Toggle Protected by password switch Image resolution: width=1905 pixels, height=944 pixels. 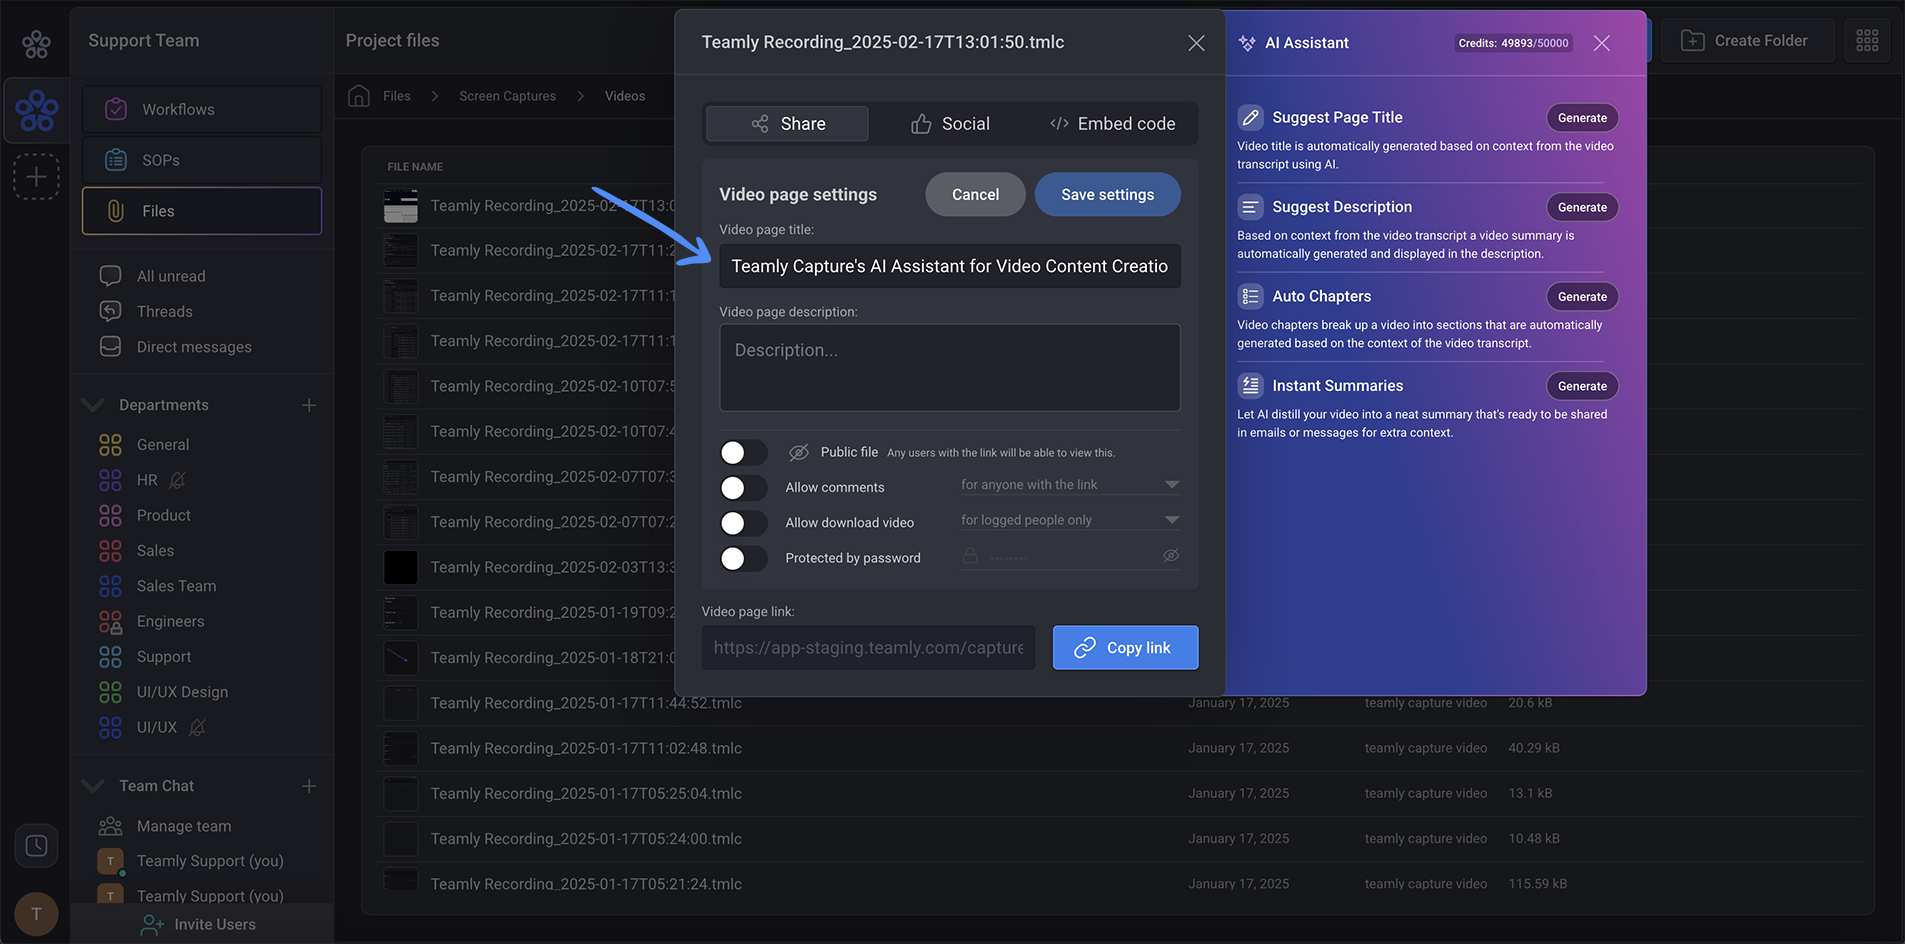coord(743,558)
